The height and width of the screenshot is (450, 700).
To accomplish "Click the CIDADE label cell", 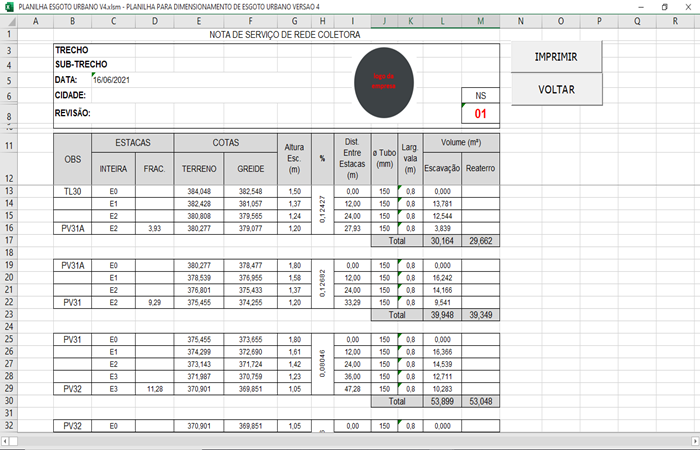I will (71, 96).
